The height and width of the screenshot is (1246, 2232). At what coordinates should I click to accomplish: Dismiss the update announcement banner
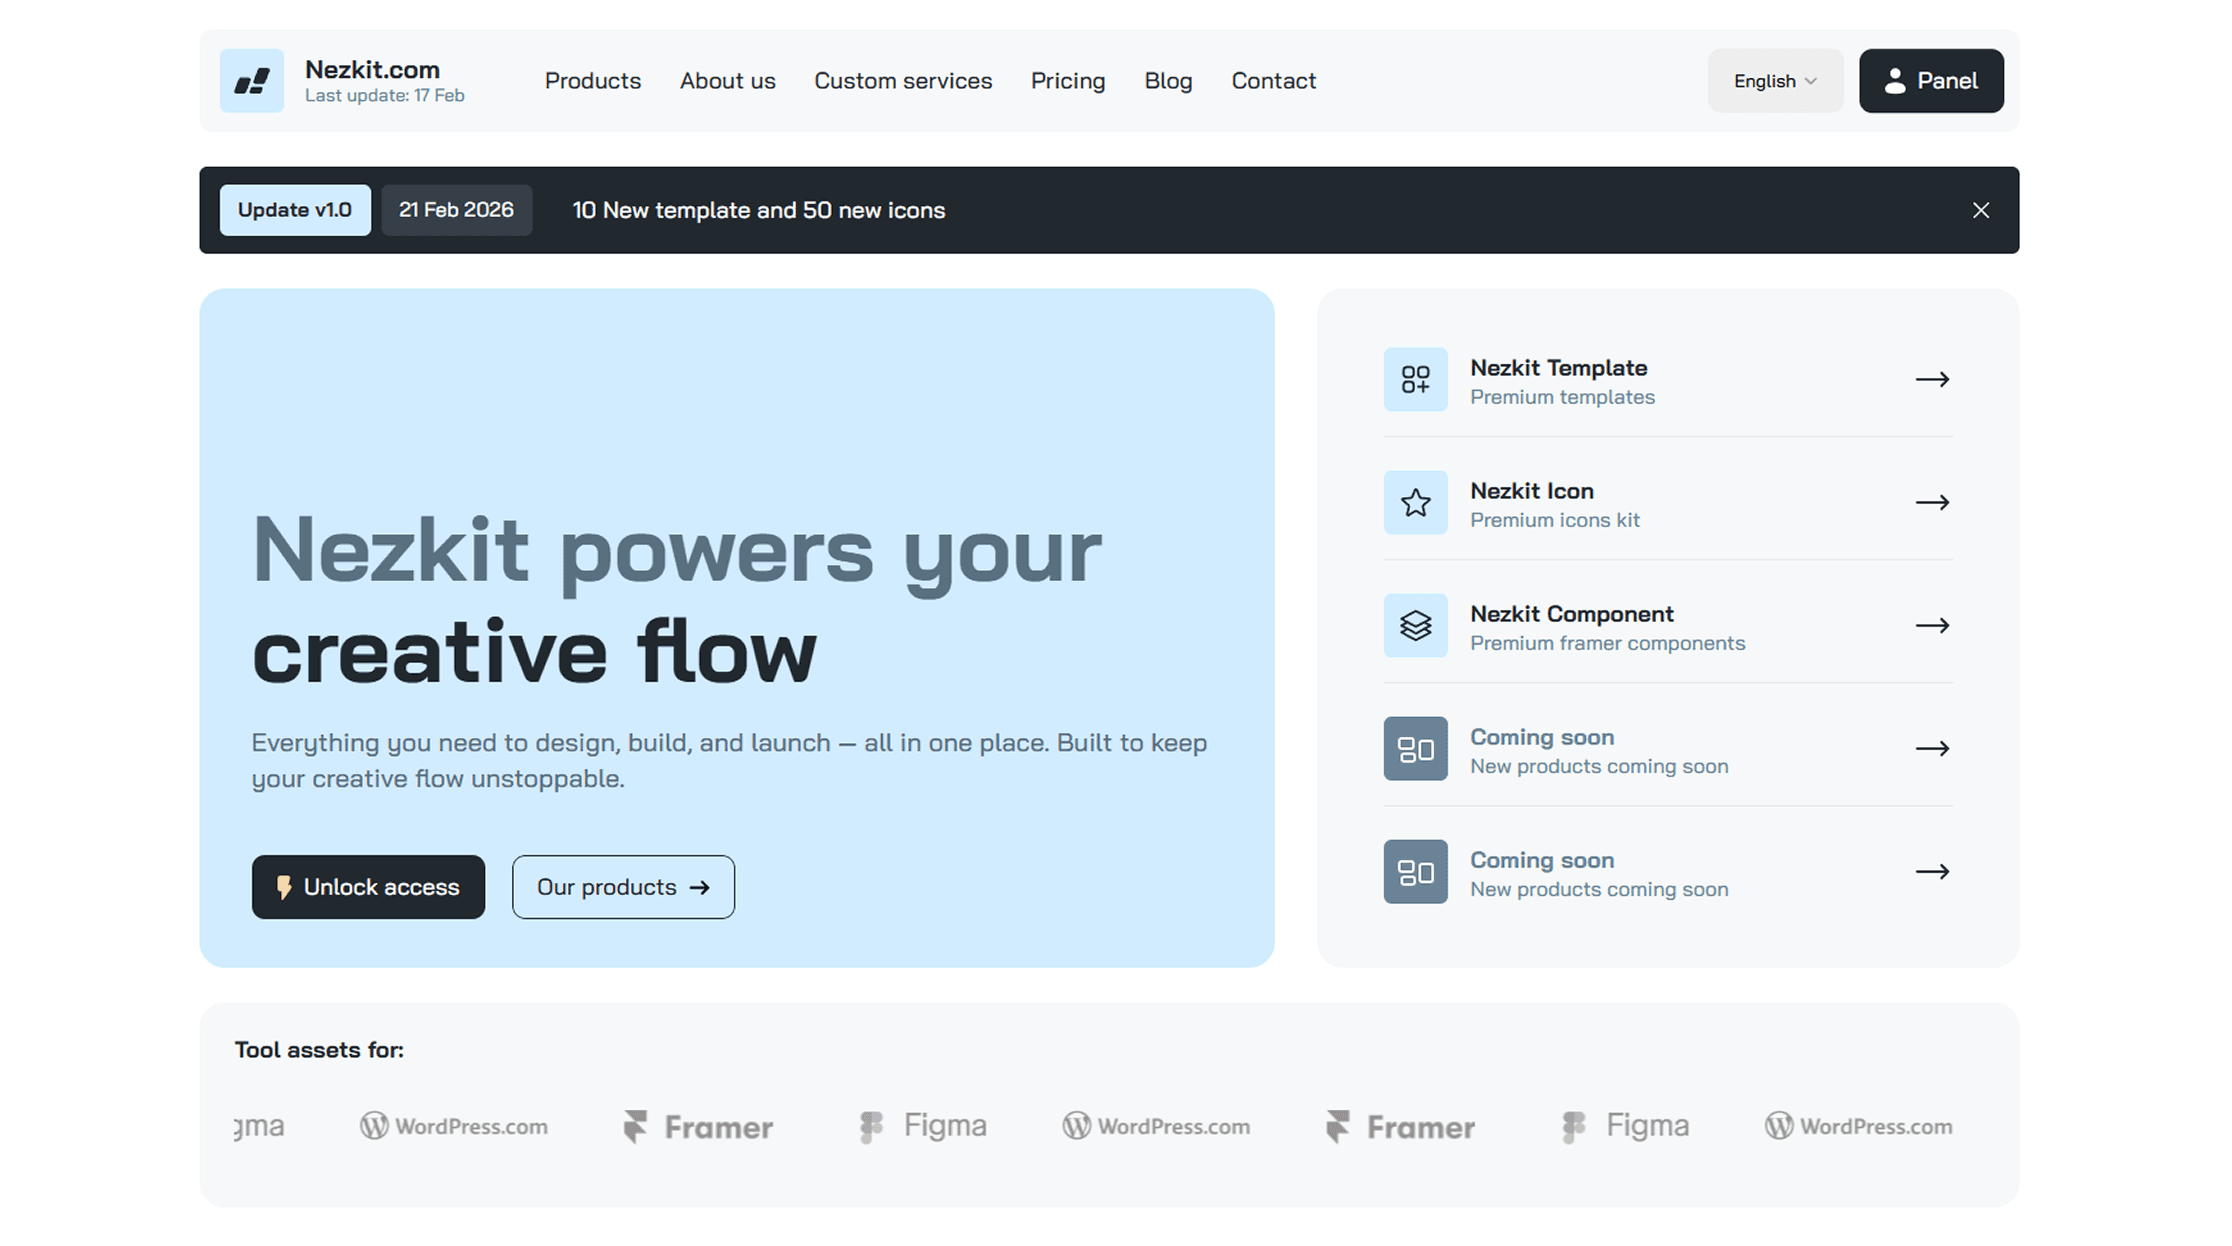click(1980, 210)
